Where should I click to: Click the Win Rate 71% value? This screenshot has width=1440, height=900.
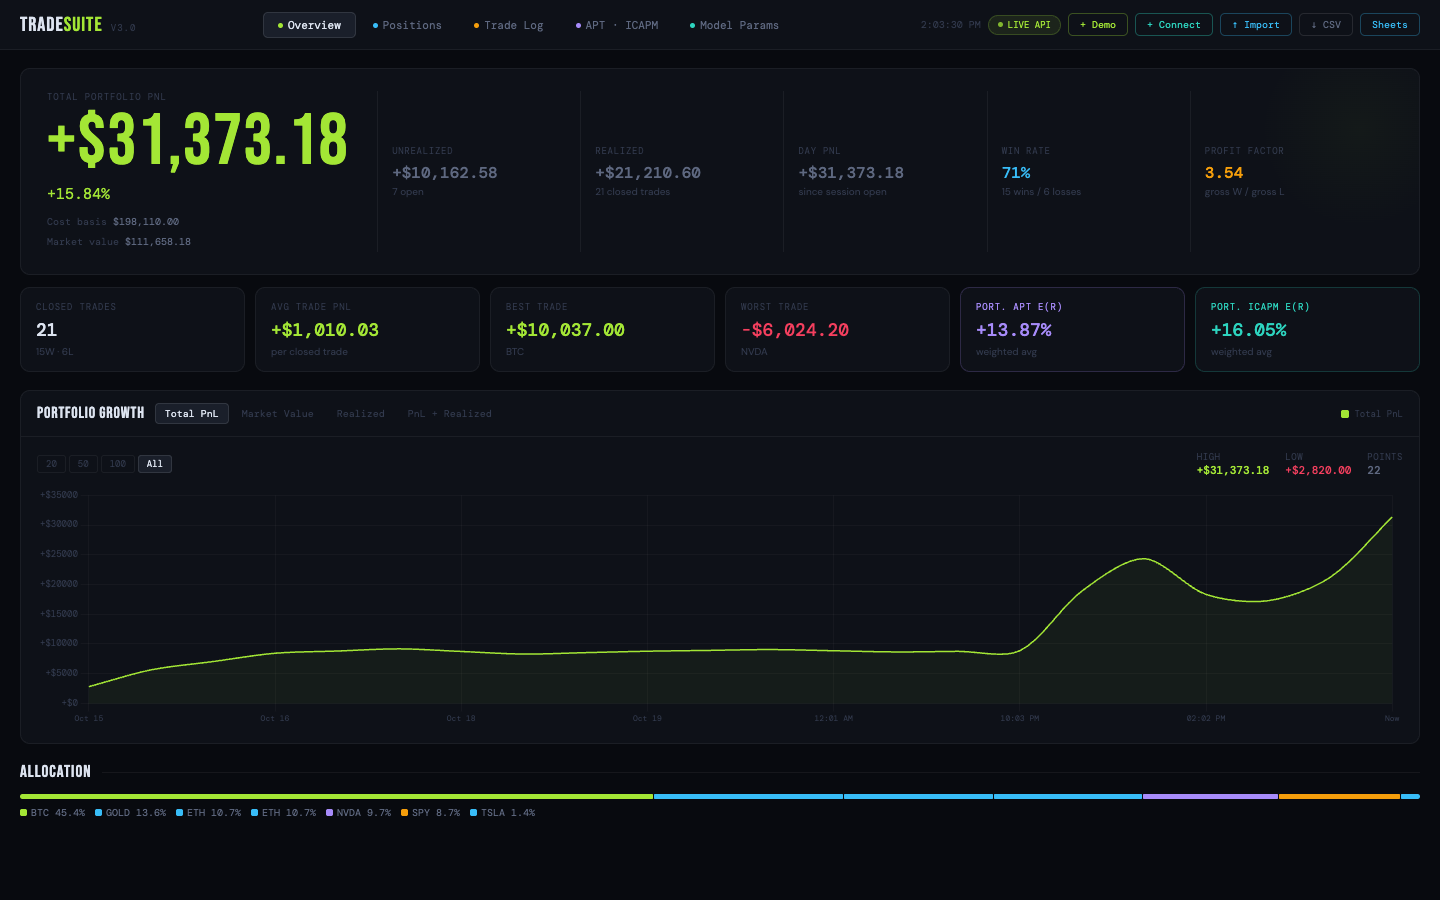[x=1016, y=173]
